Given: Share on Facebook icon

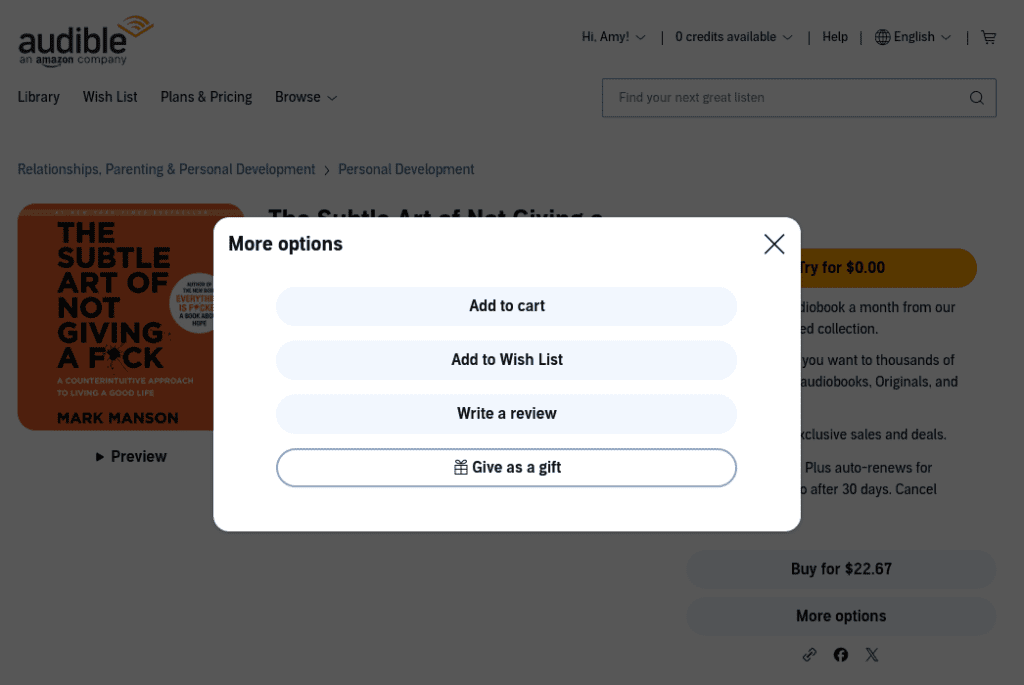Looking at the screenshot, I should (x=840, y=654).
